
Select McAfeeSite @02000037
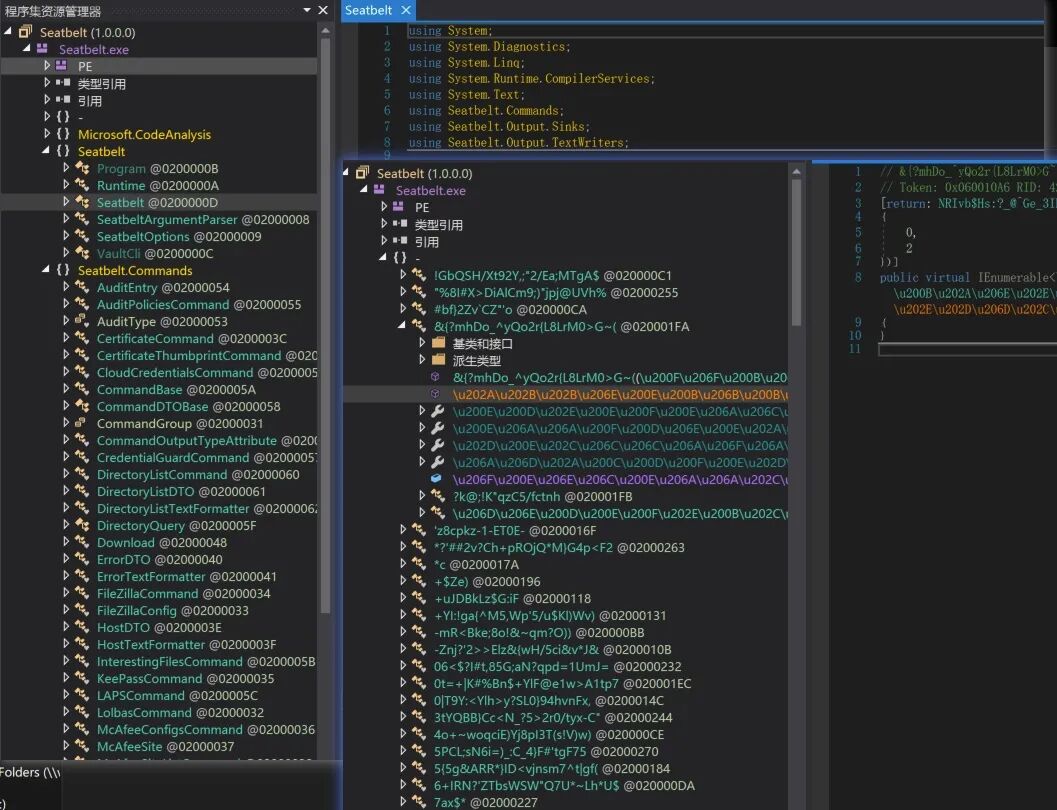click(x=165, y=747)
